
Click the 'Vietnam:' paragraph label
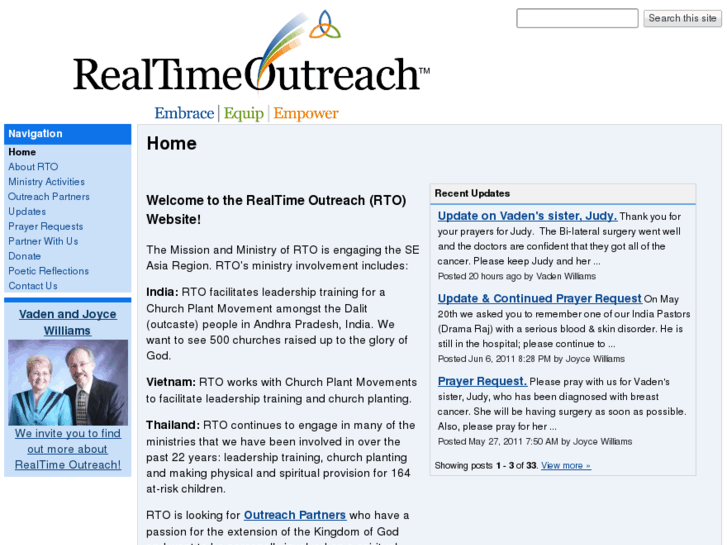click(x=171, y=382)
